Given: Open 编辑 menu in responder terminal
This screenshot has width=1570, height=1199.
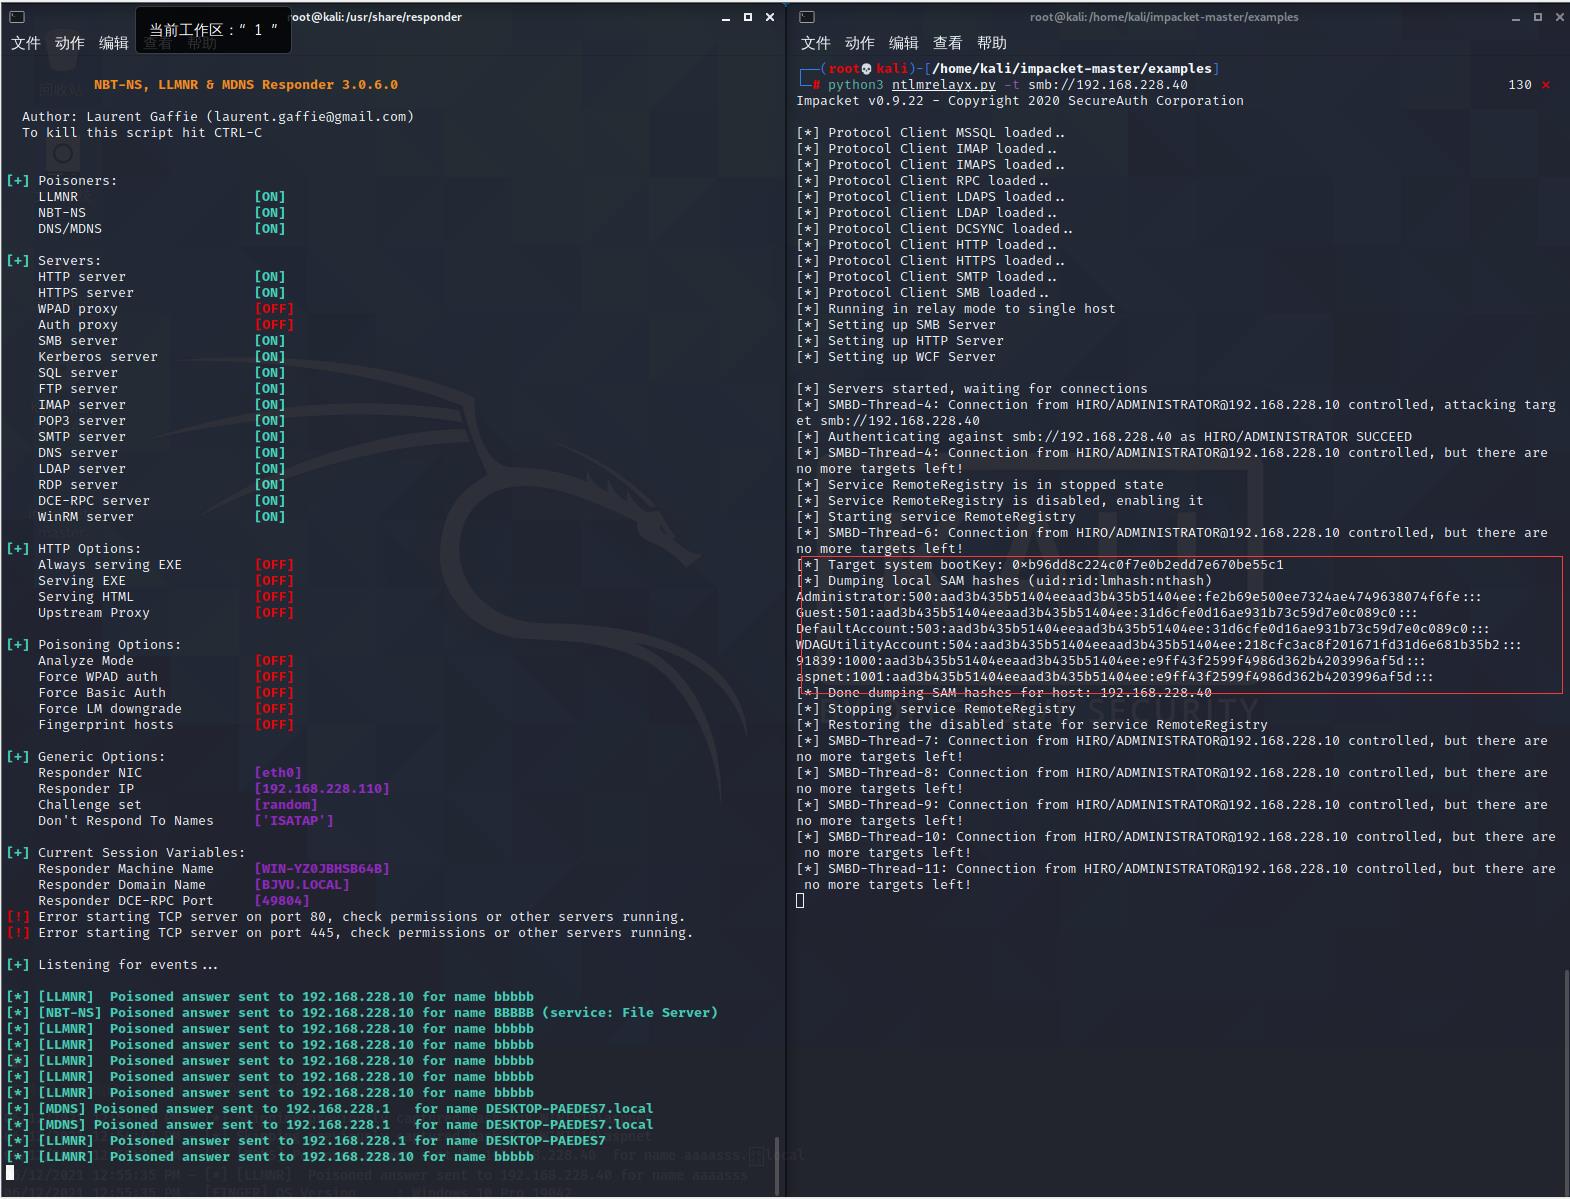Looking at the screenshot, I should tap(113, 43).
